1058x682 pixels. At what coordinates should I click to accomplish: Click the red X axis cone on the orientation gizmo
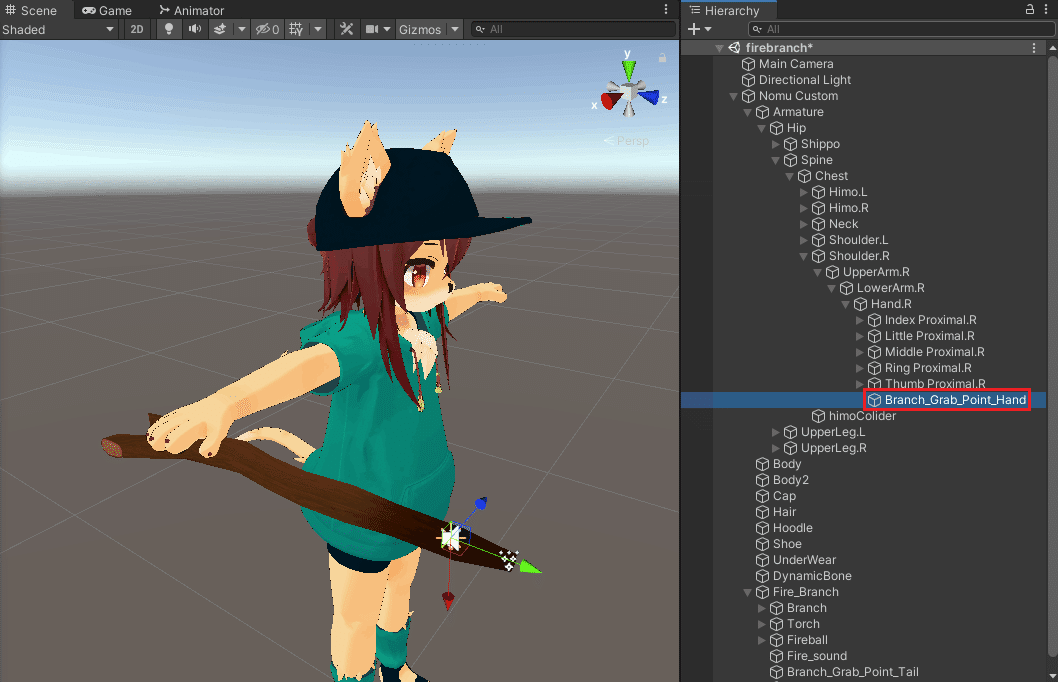click(611, 101)
